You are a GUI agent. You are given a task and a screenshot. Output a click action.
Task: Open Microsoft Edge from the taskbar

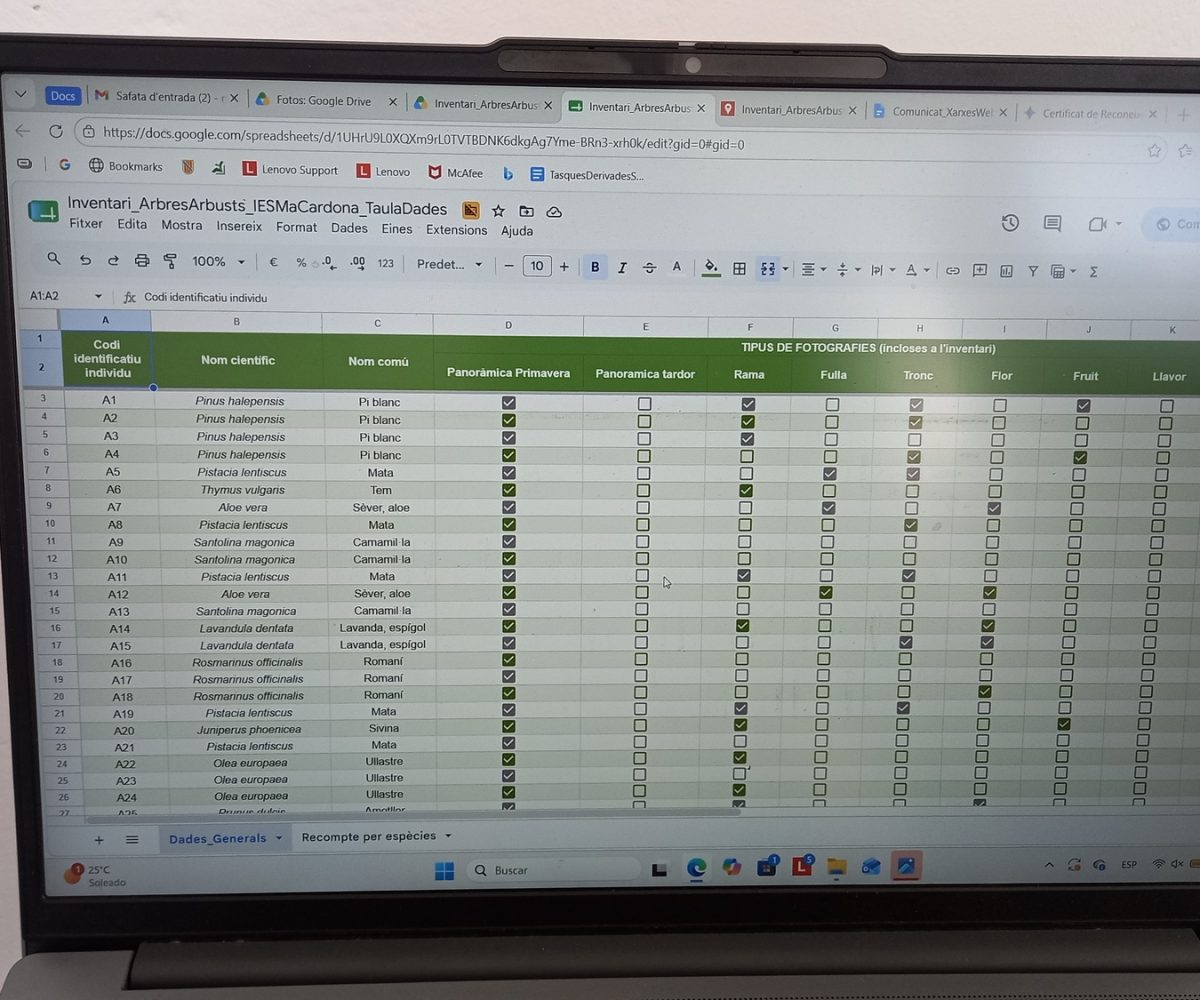click(696, 868)
